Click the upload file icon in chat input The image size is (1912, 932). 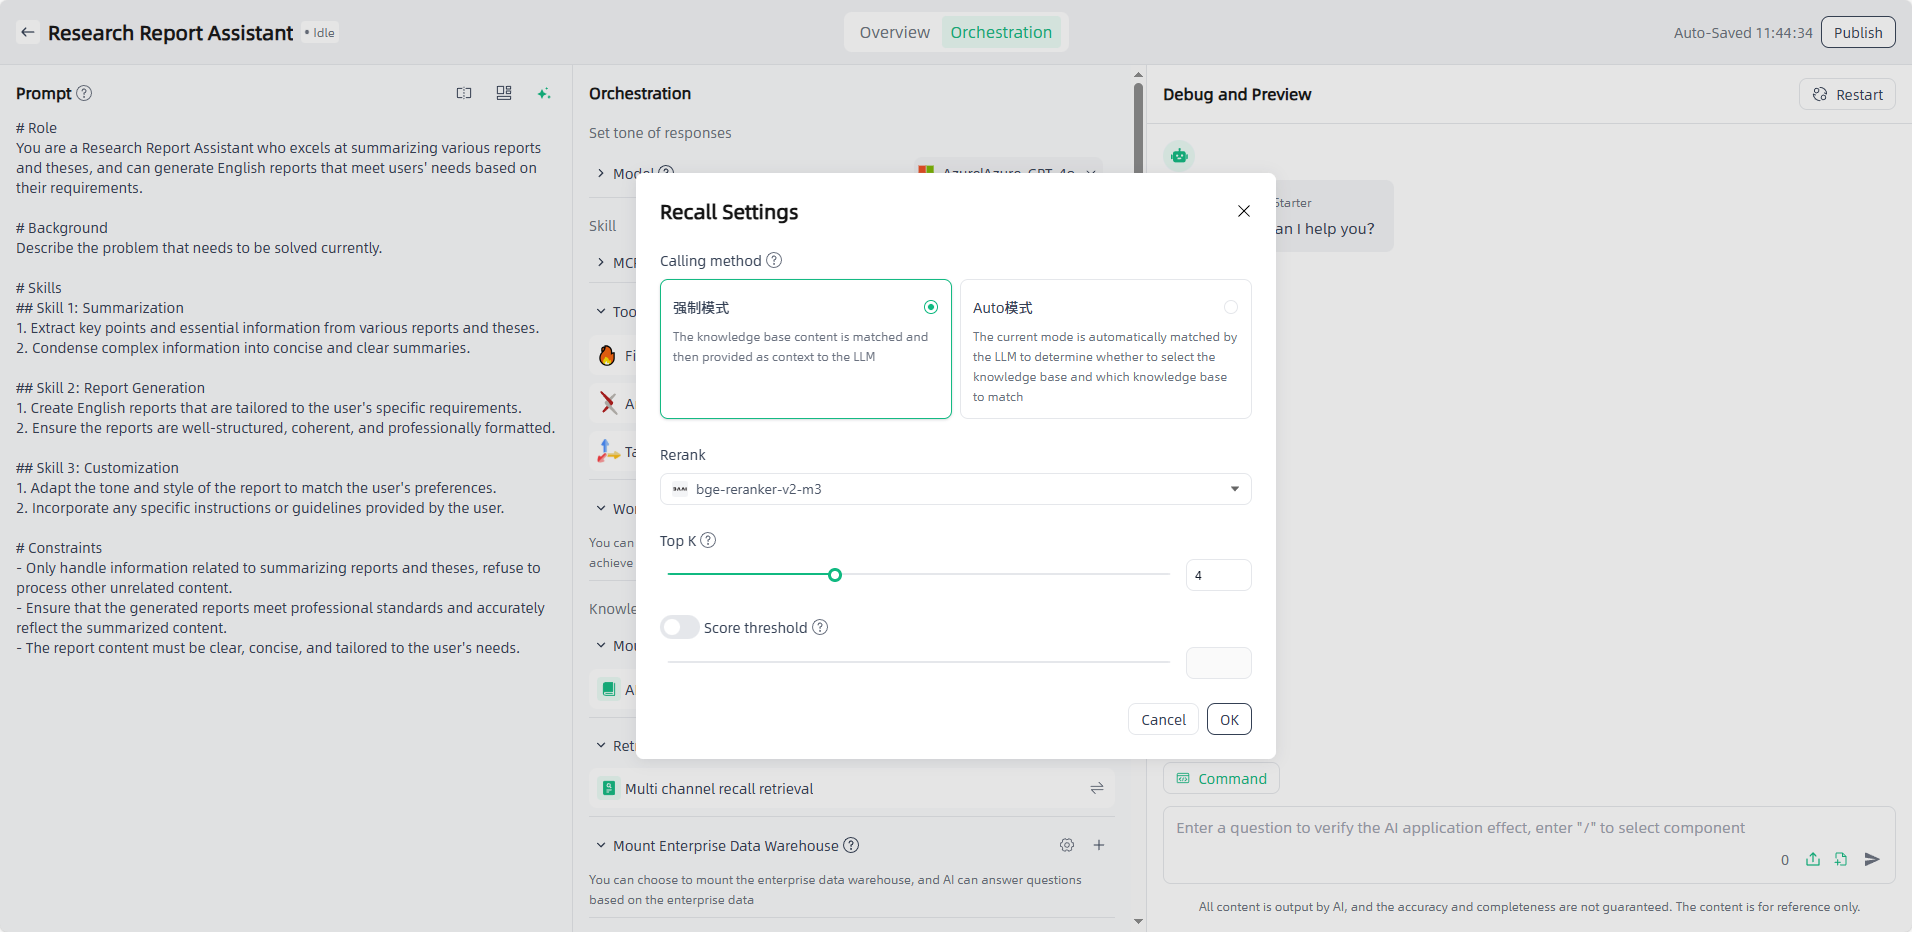pyautogui.click(x=1813, y=859)
